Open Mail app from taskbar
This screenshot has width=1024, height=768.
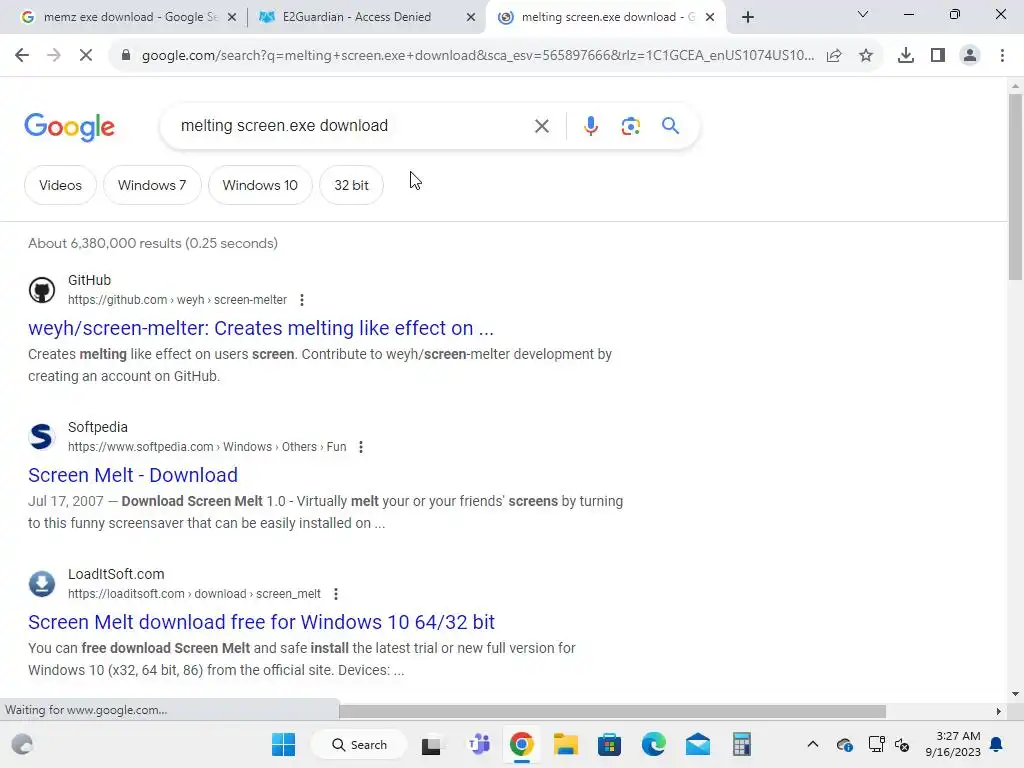[697, 744]
